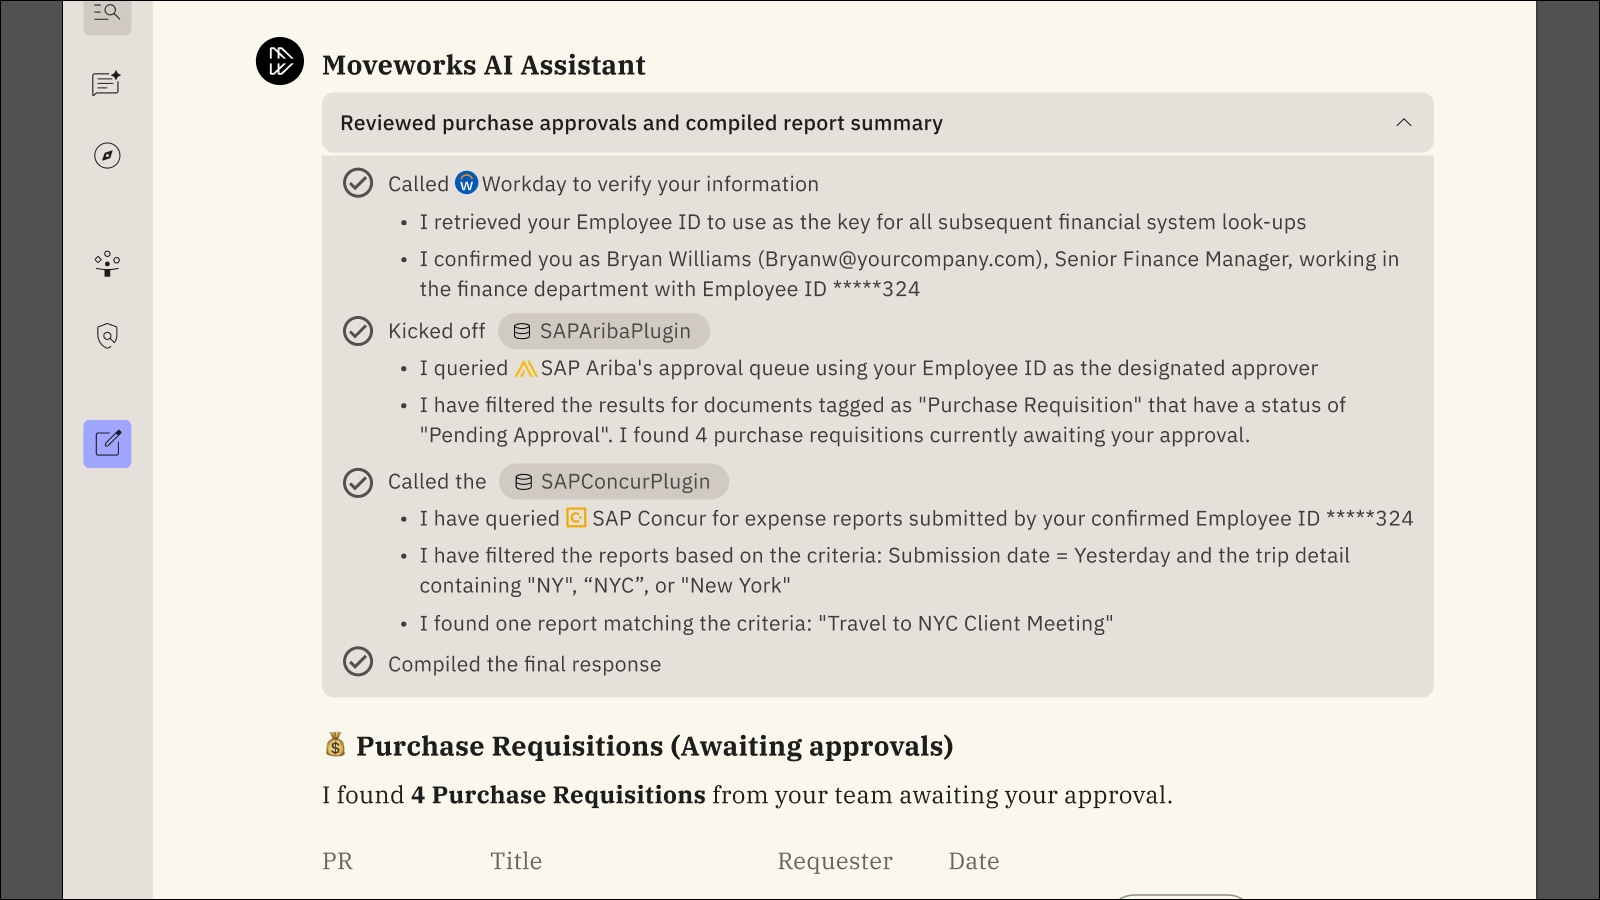
Task: Click the SAP Concur icon in the expense step
Action: [x=575, y=518]
